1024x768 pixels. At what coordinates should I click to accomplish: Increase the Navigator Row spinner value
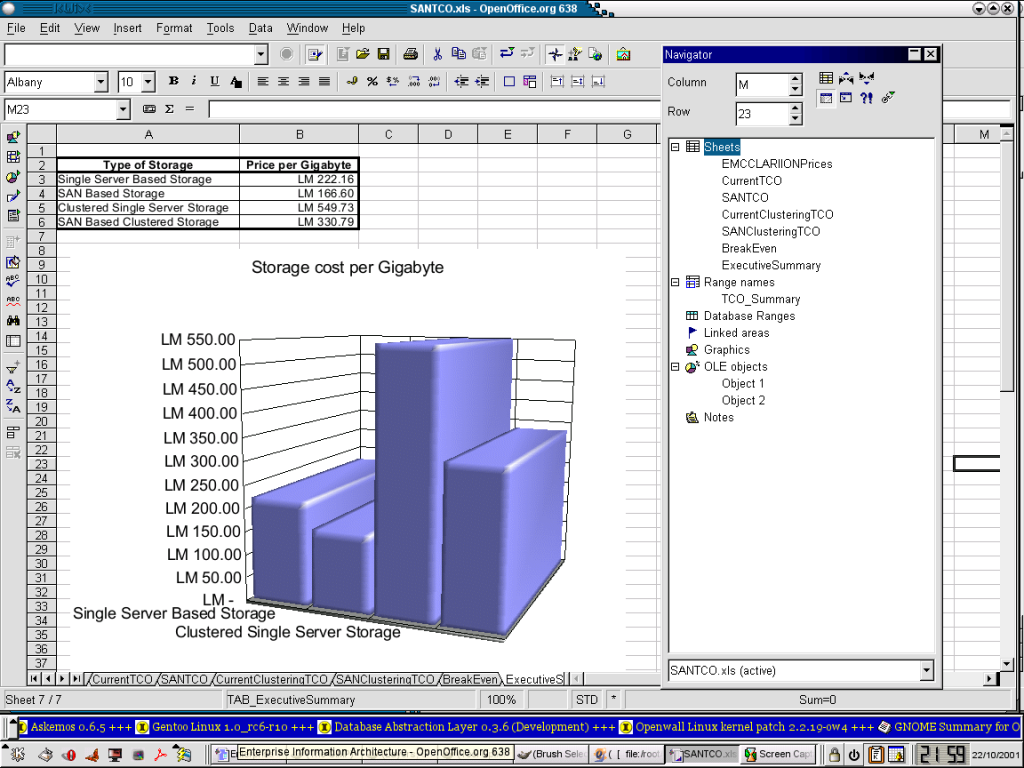[x=795, y=107]
